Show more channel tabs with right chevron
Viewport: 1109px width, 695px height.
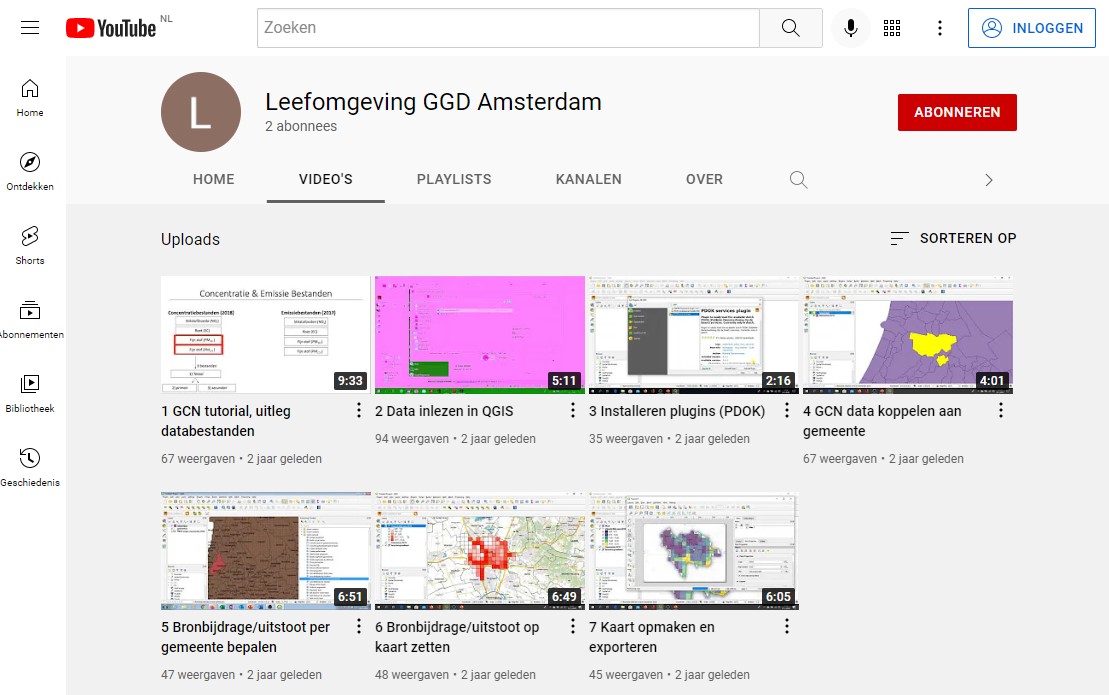point(989,180)
